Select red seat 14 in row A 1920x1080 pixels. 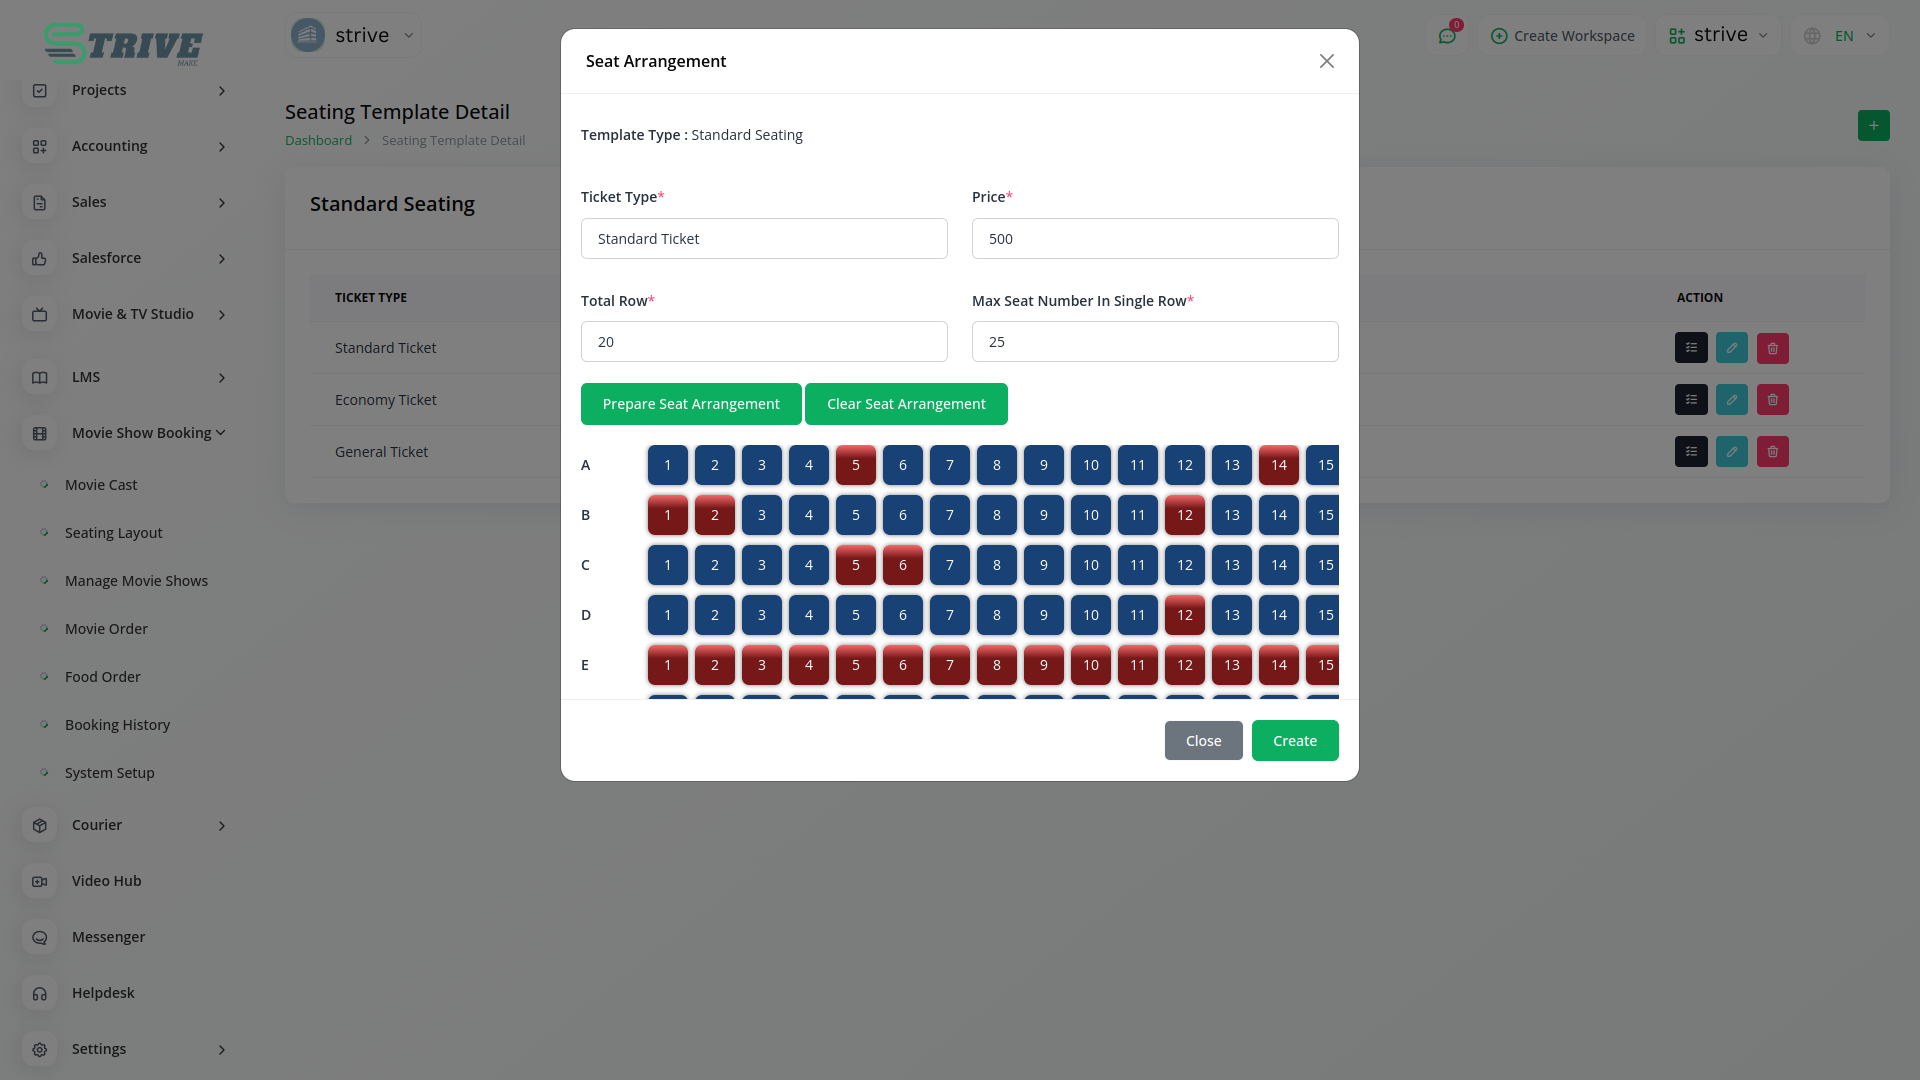(x=1278, y=465)
